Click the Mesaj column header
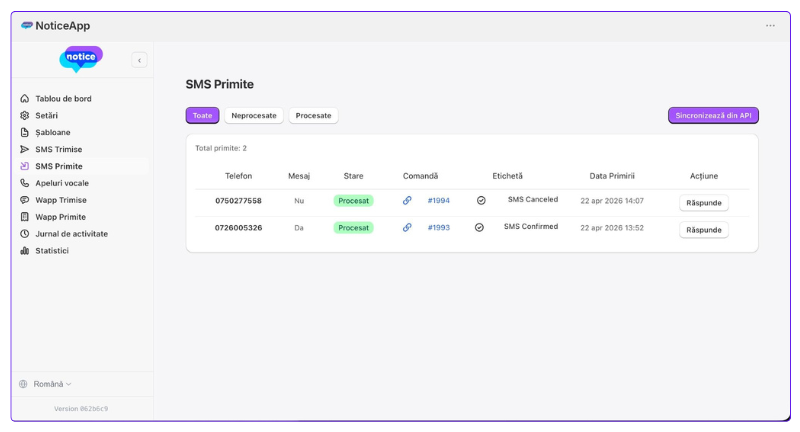 click(299, 176)
